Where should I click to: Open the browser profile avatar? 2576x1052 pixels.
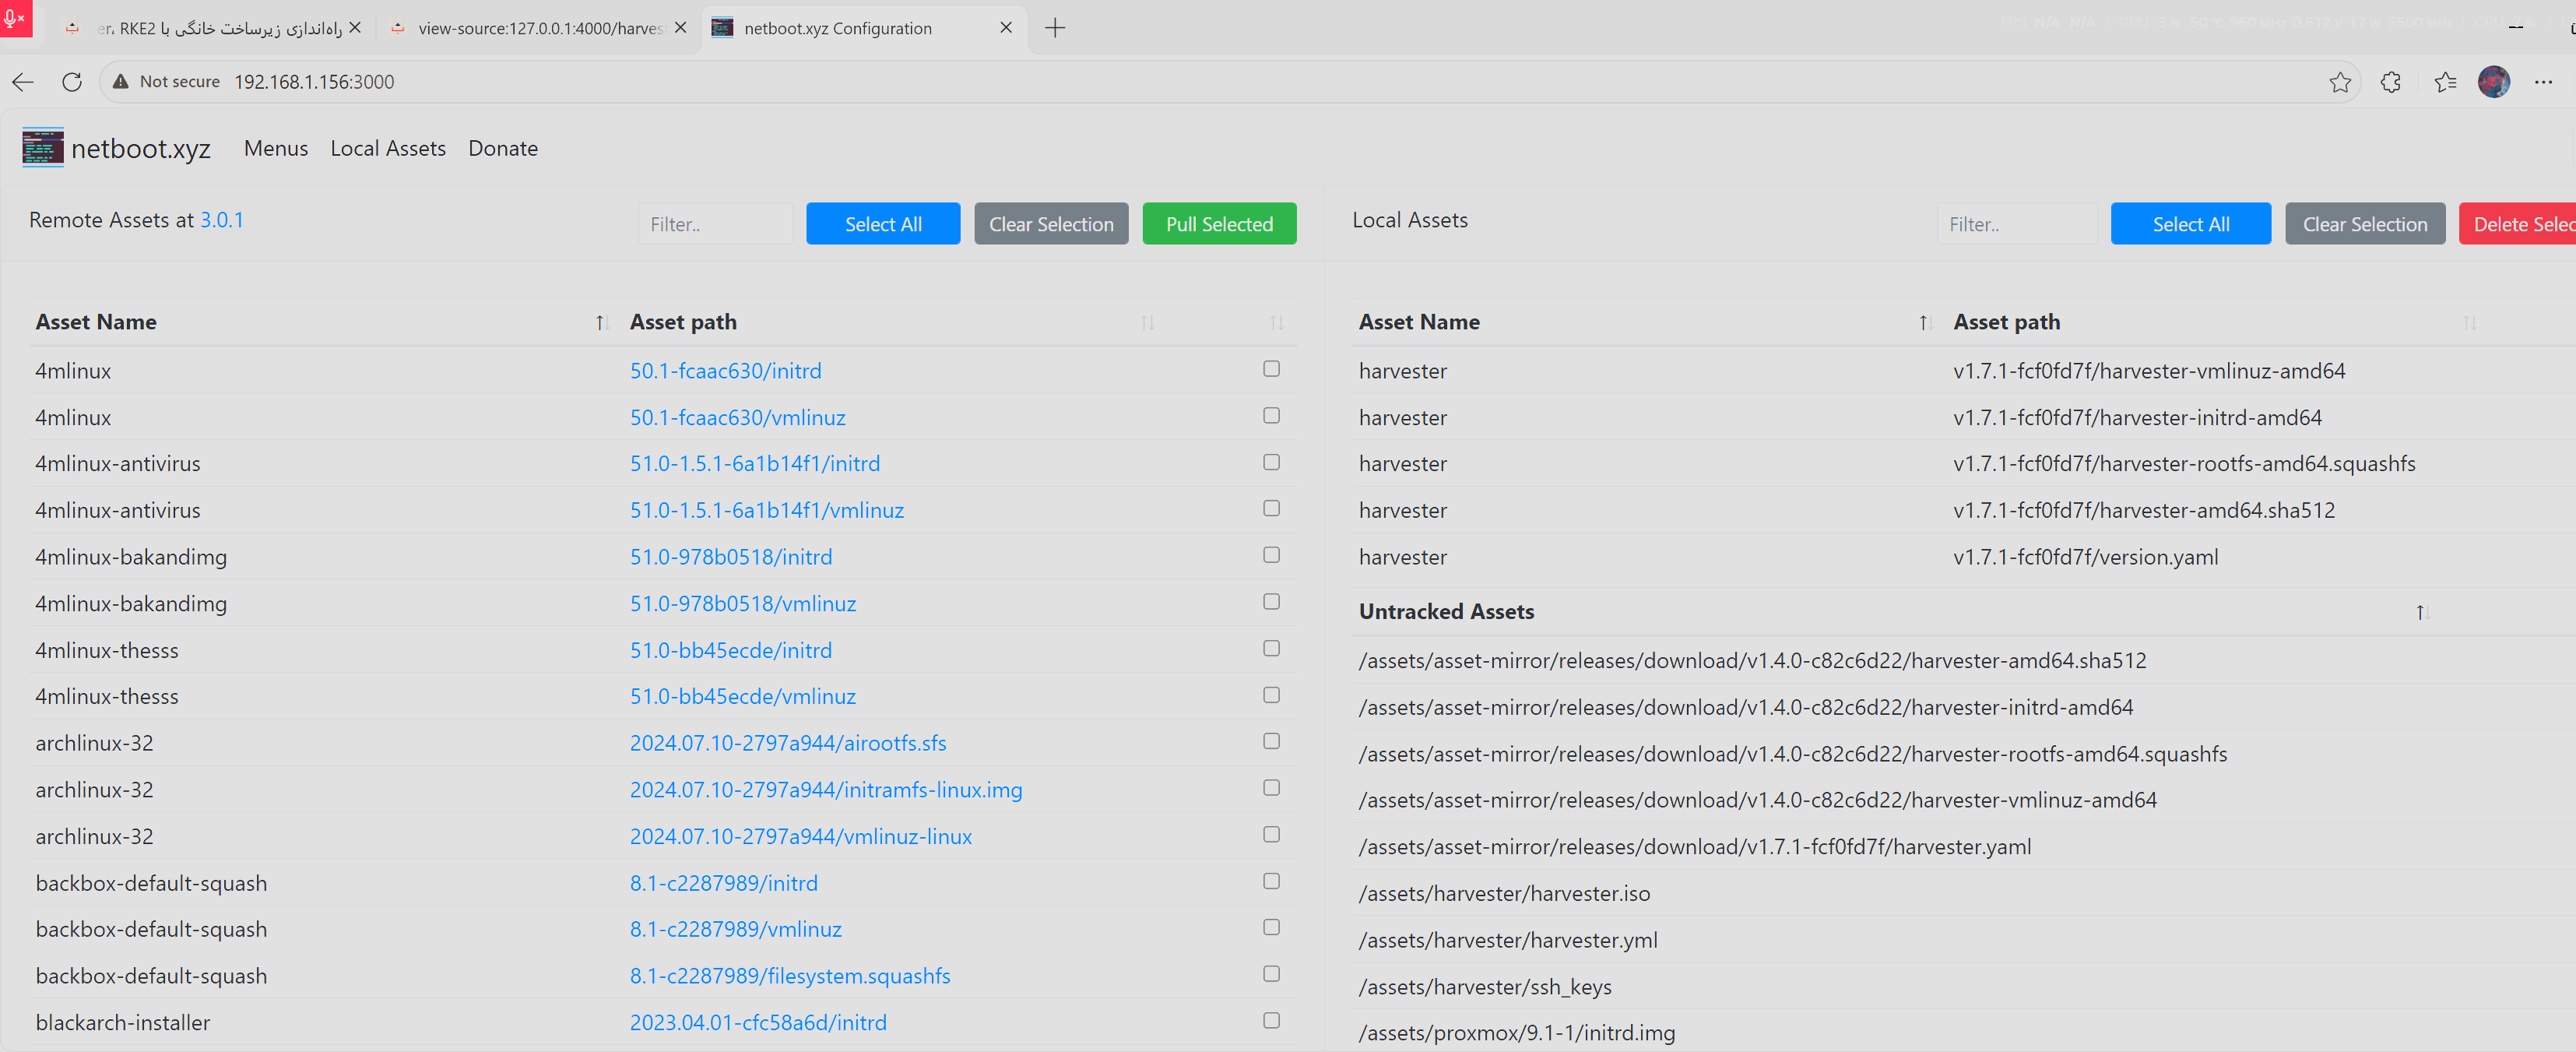pos(2493,82)
